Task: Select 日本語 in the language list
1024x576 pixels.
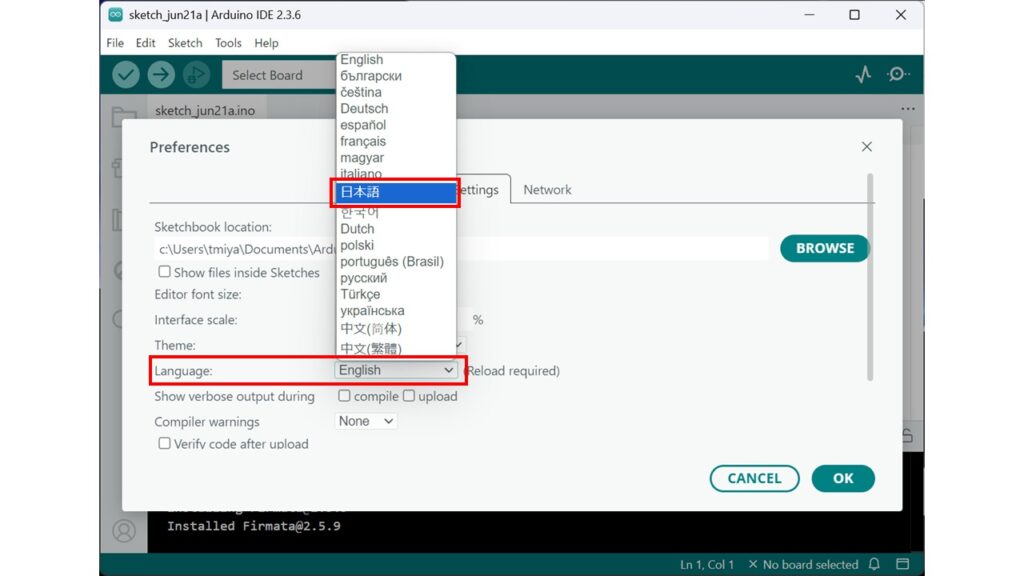Action: click(x=395, y=192)
